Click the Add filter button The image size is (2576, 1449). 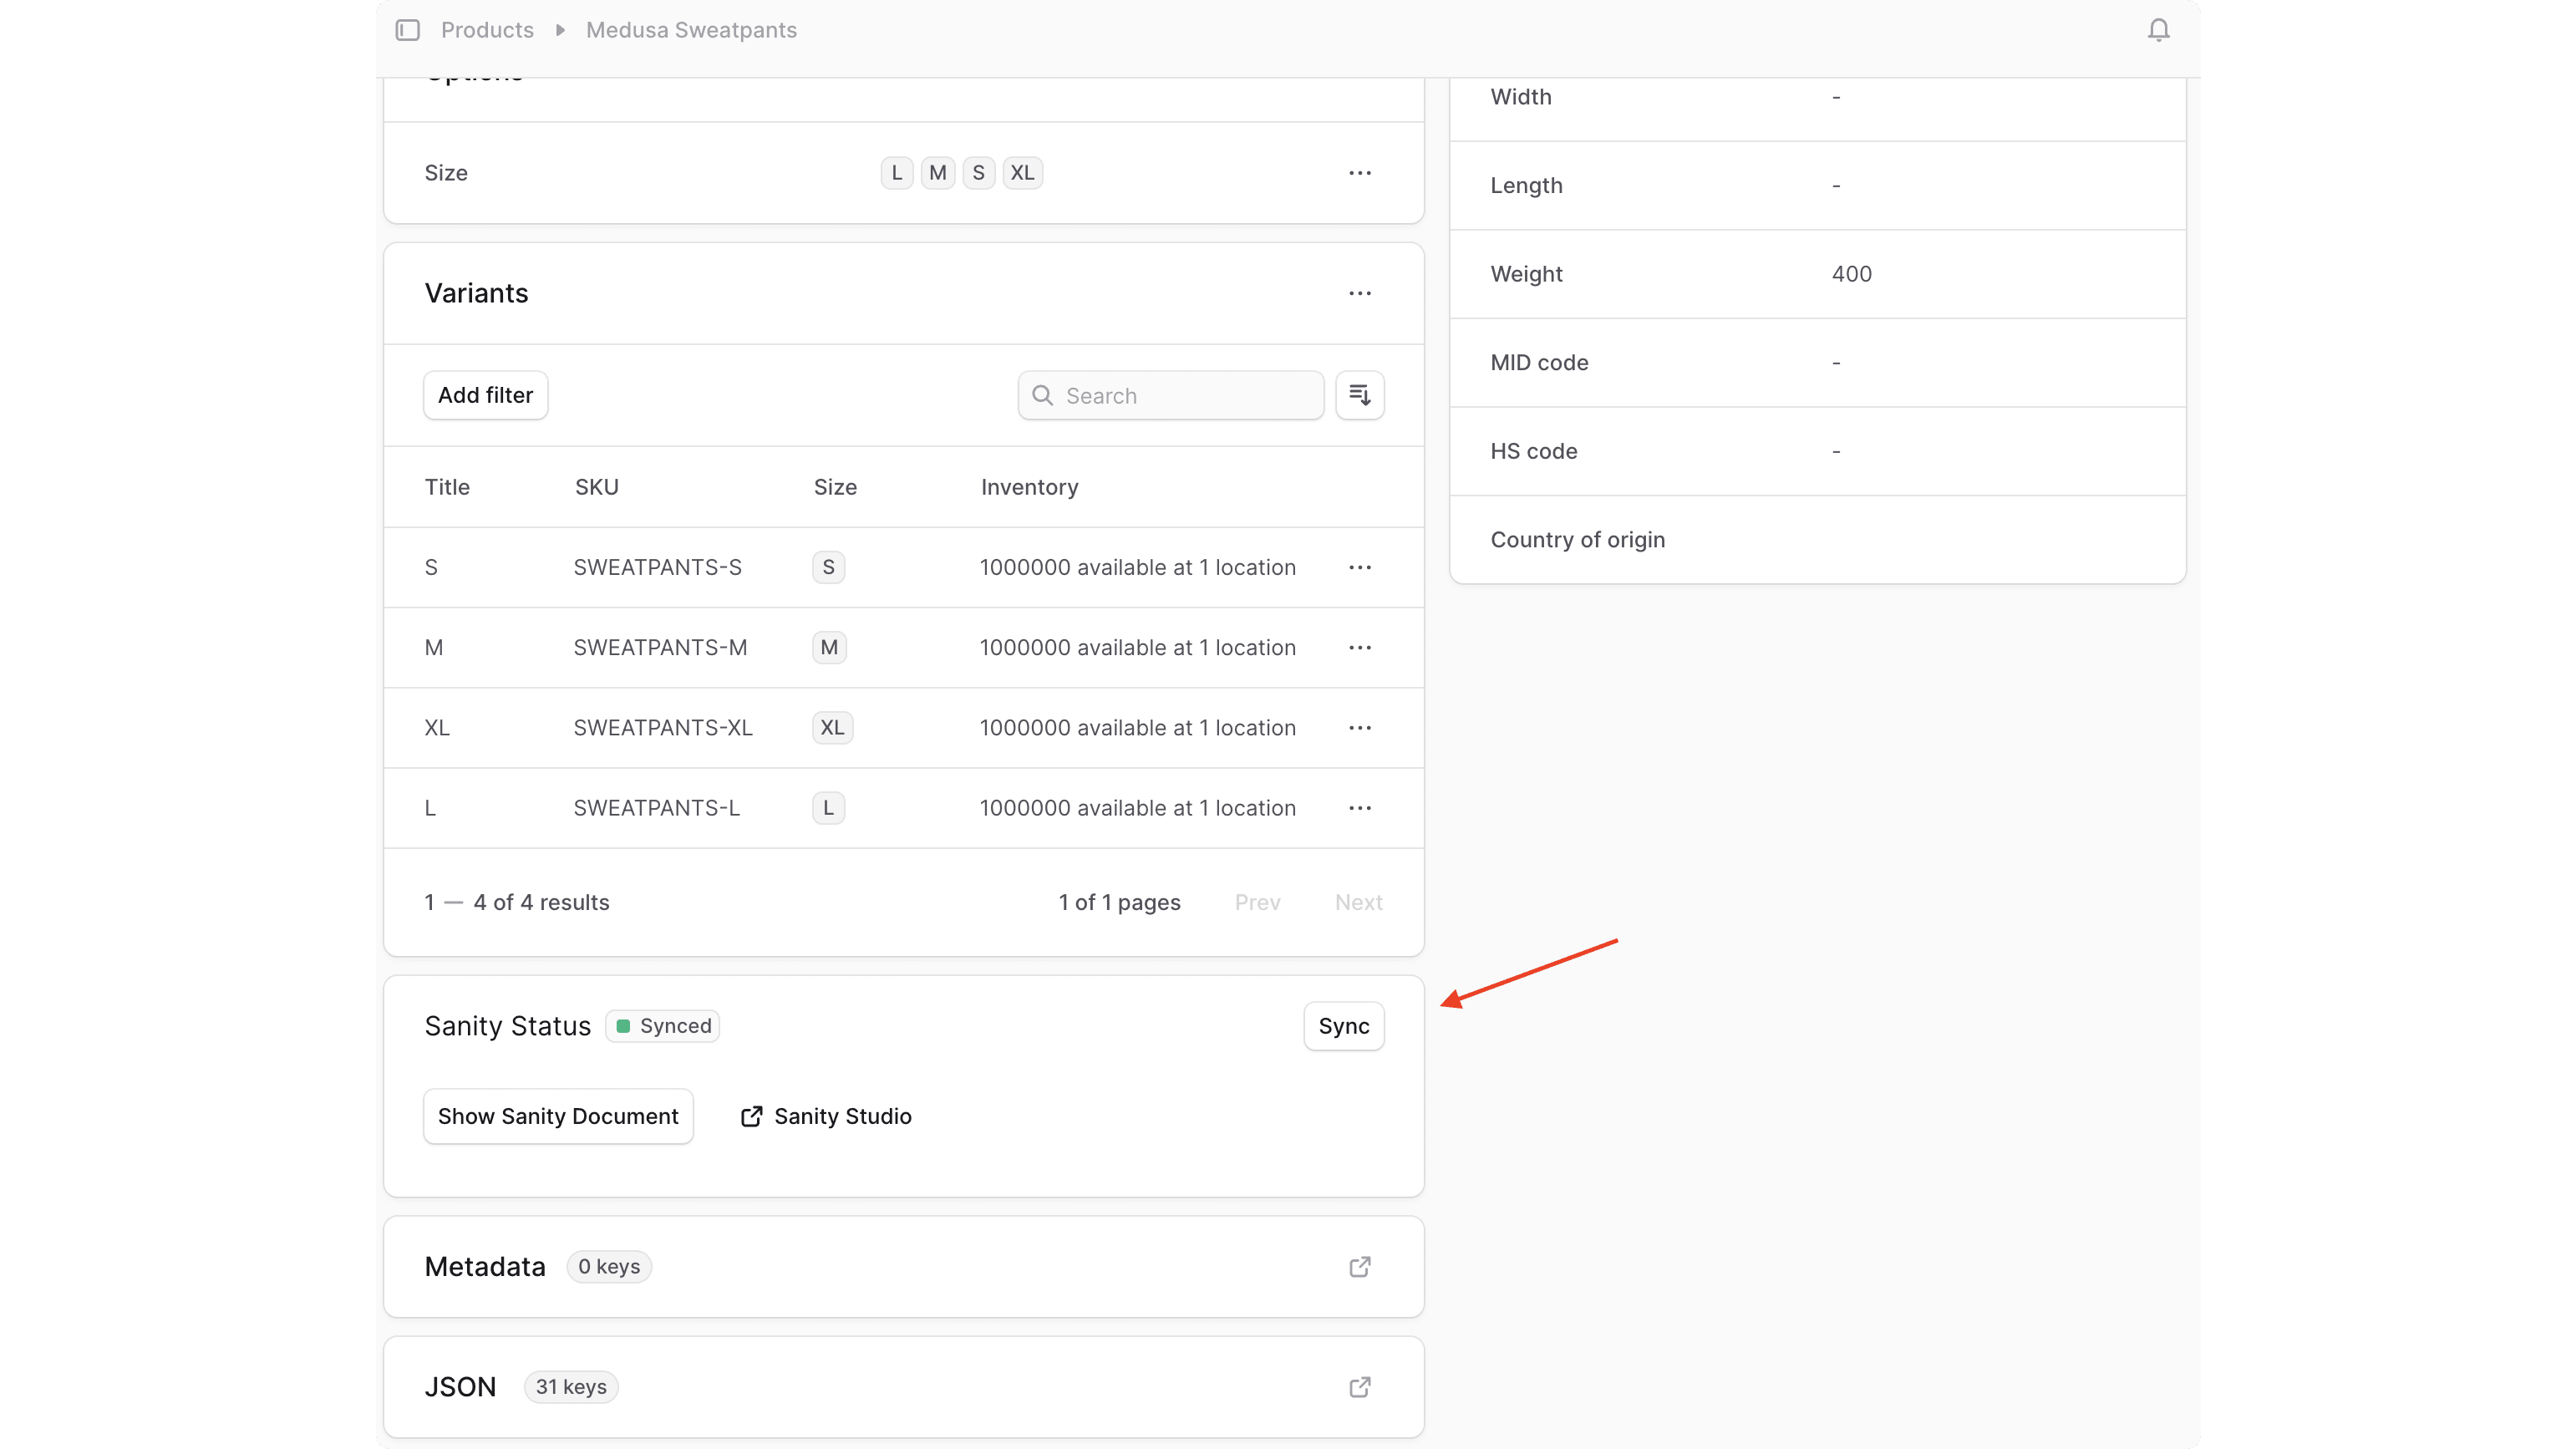[485, 394]
